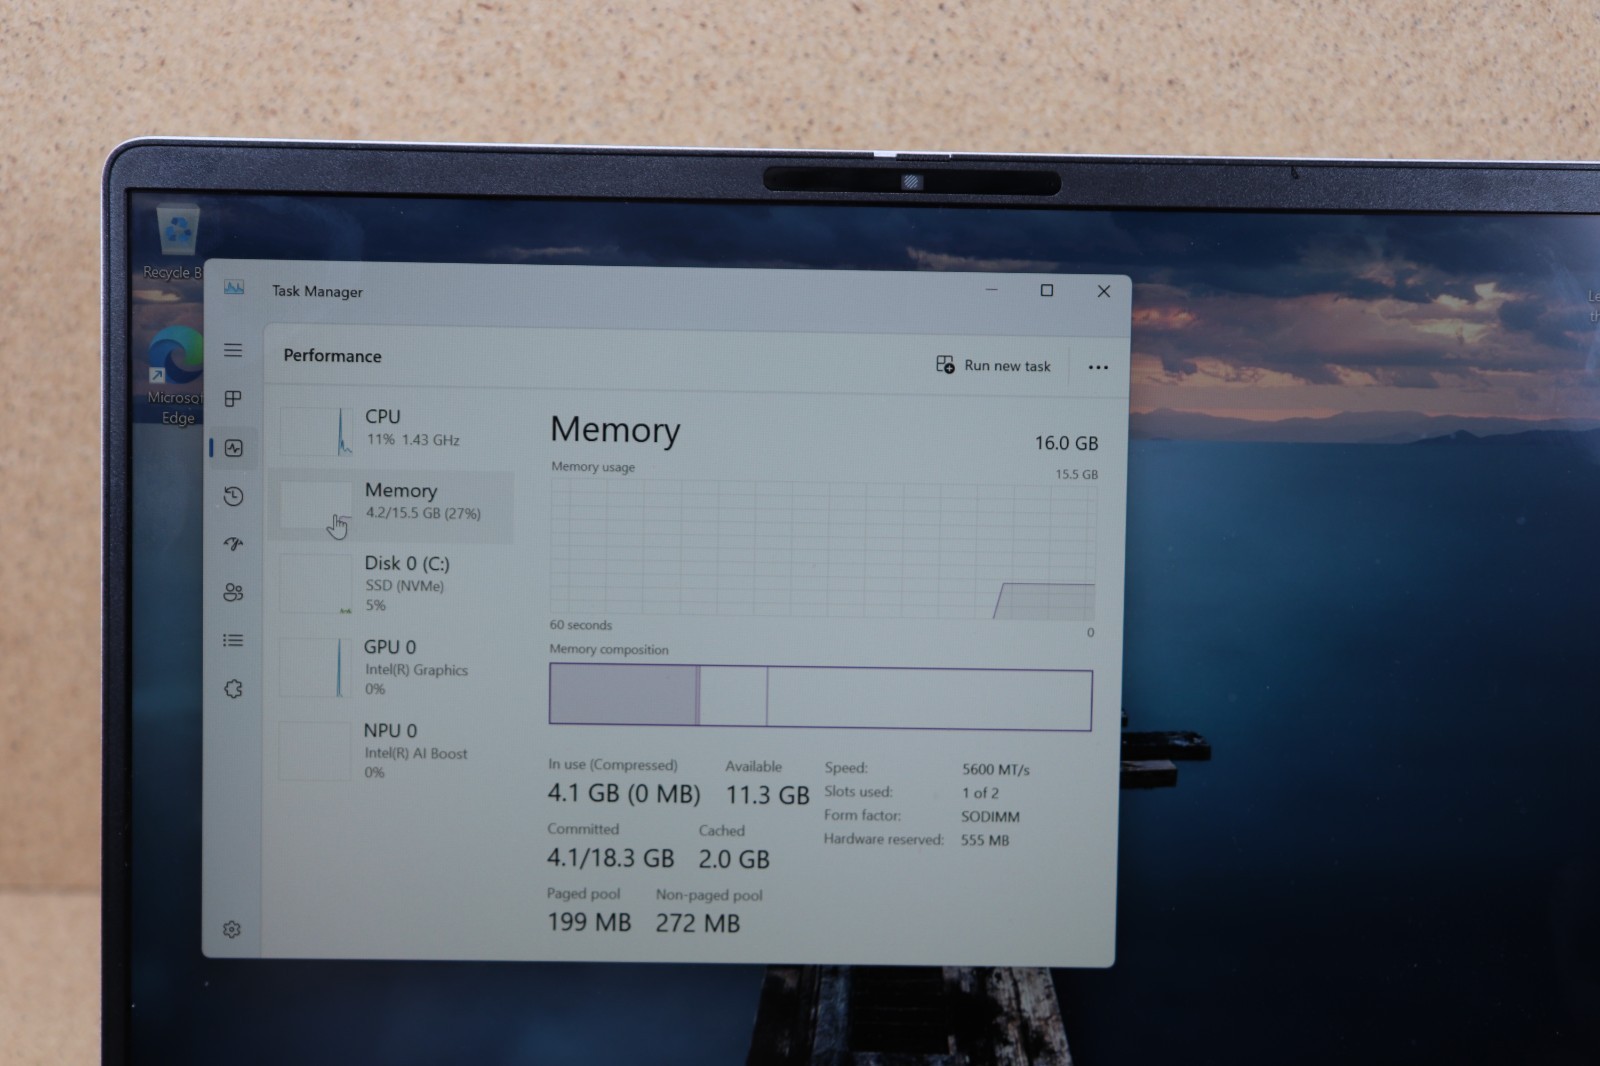The image size is (1600, 1066).
Task: Click the Form factor SODIMM value
Action: [990, 817]
